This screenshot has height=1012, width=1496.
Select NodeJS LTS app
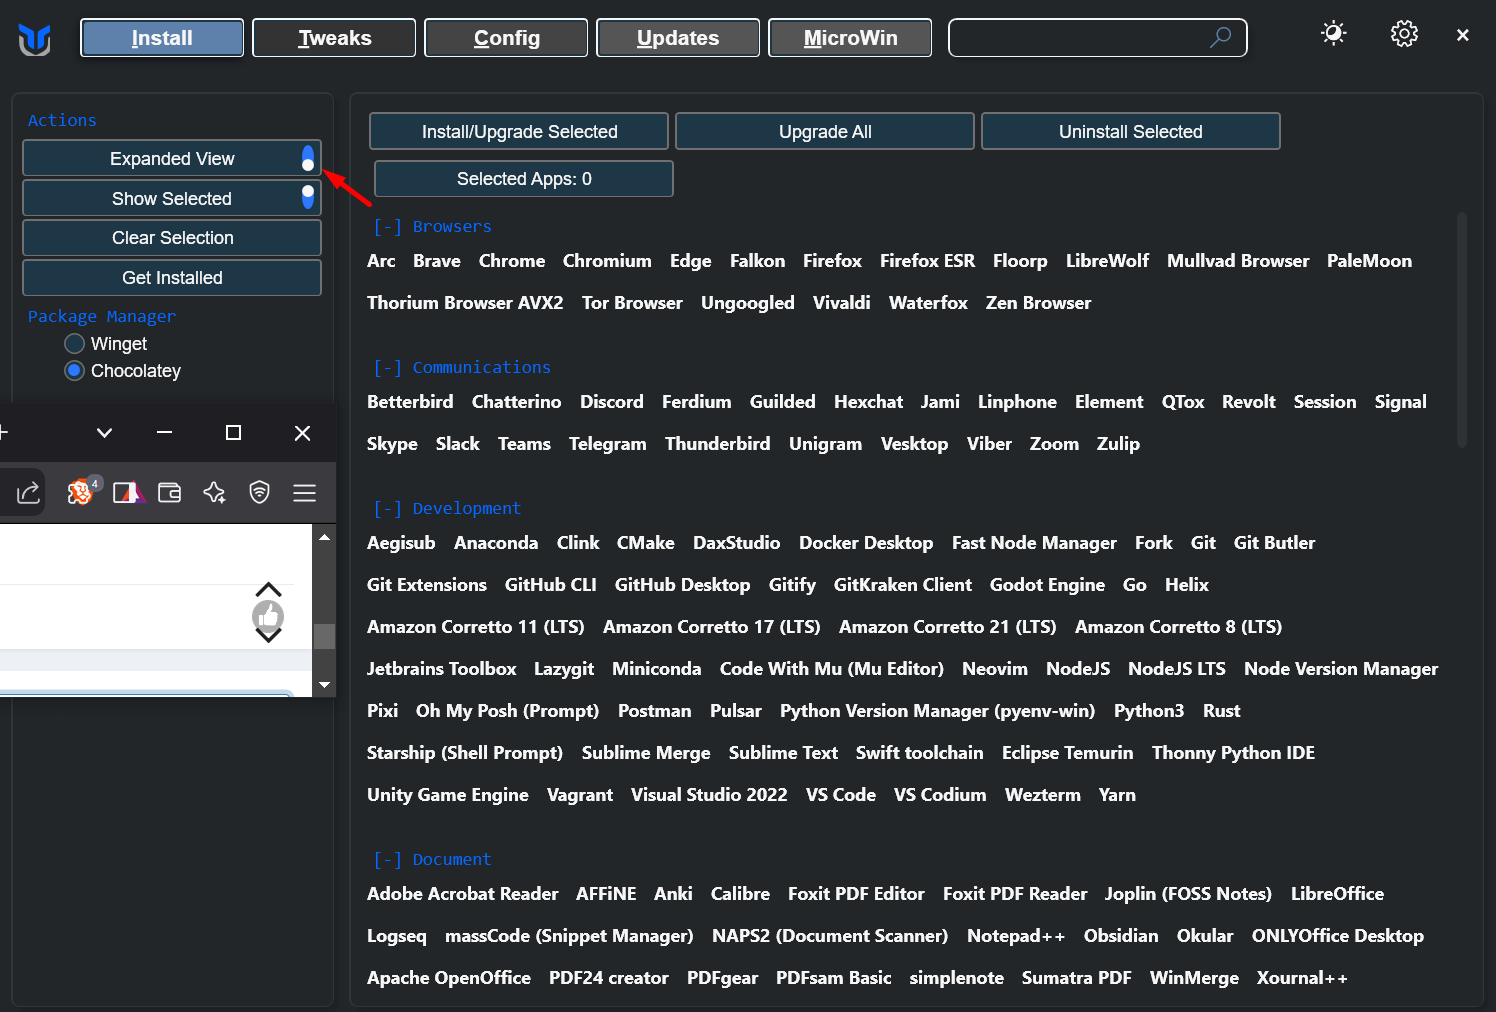[1177, 669]
